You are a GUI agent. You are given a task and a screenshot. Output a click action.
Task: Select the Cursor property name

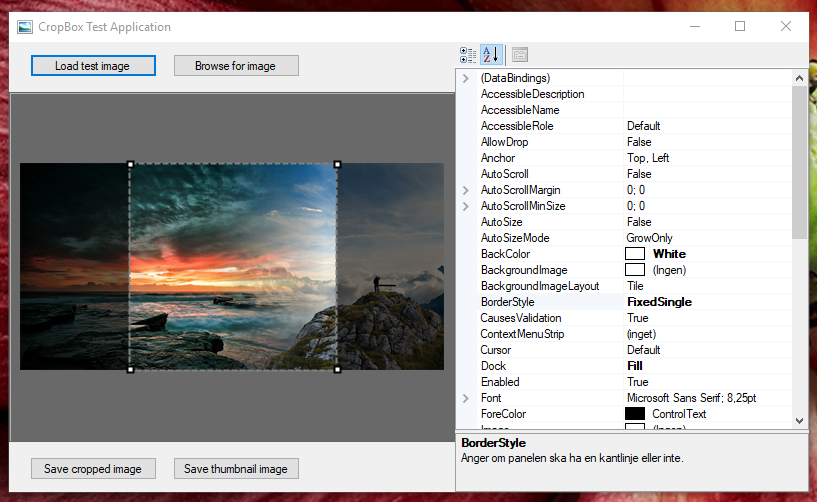[496, 350]
